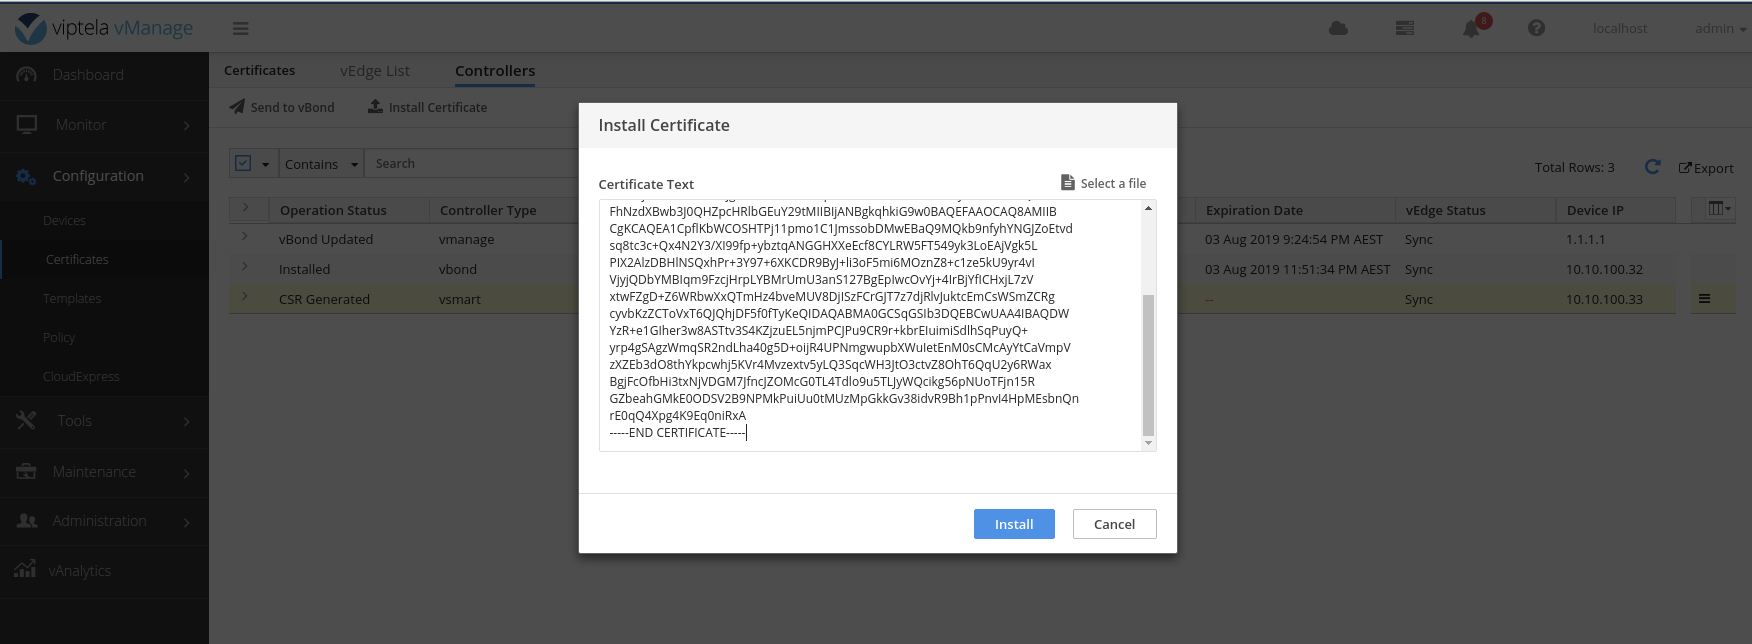
Task: Open the tasks list icon in header
Action: 1405,28
